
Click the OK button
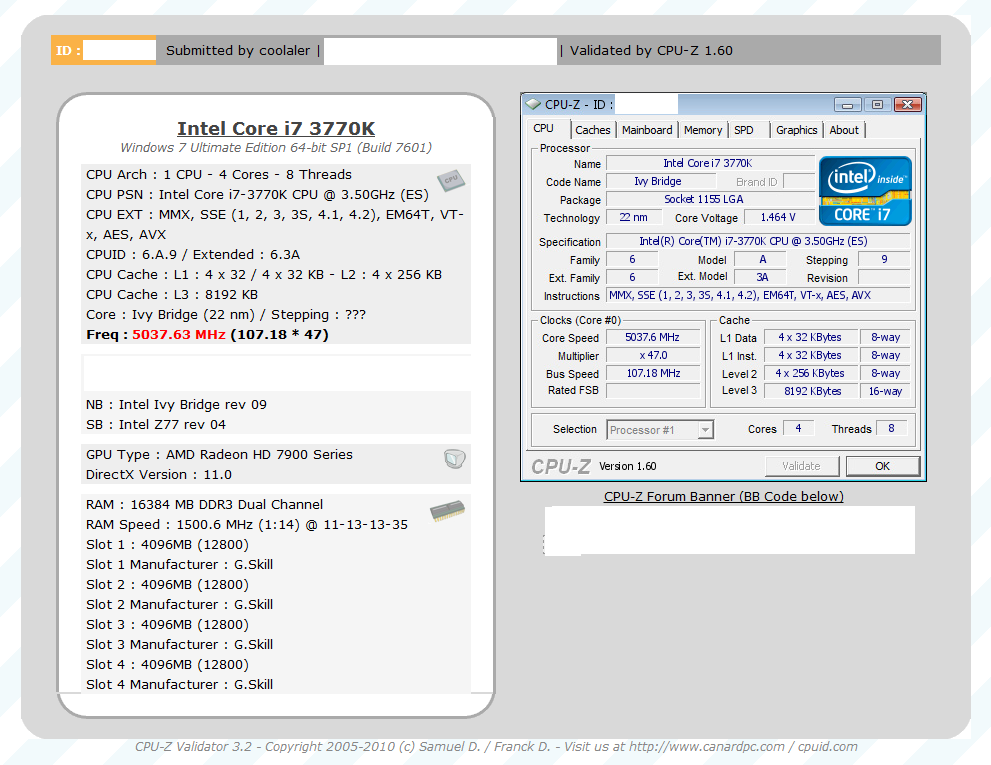tap(882, 466)
